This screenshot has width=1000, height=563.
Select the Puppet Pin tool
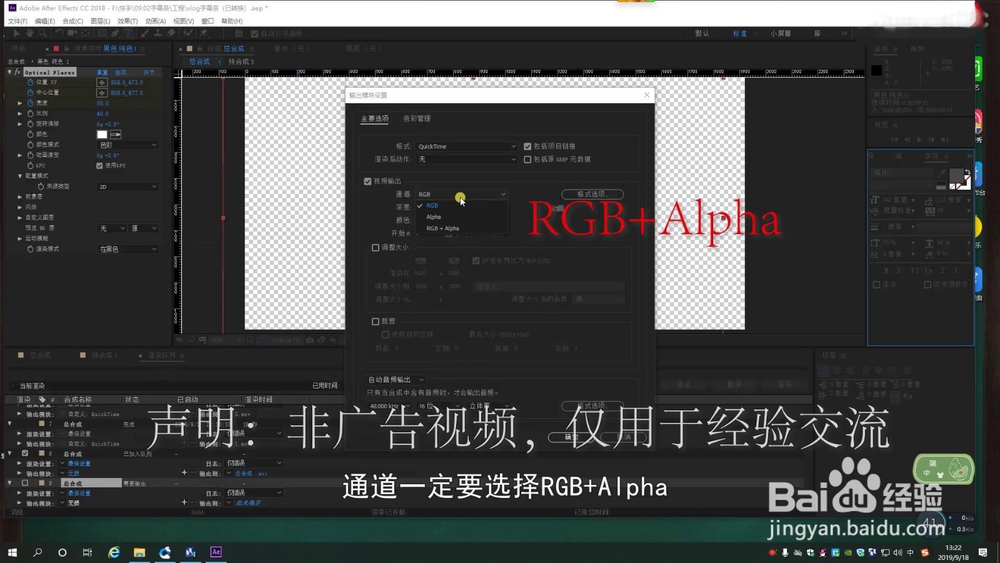(203, 33)
